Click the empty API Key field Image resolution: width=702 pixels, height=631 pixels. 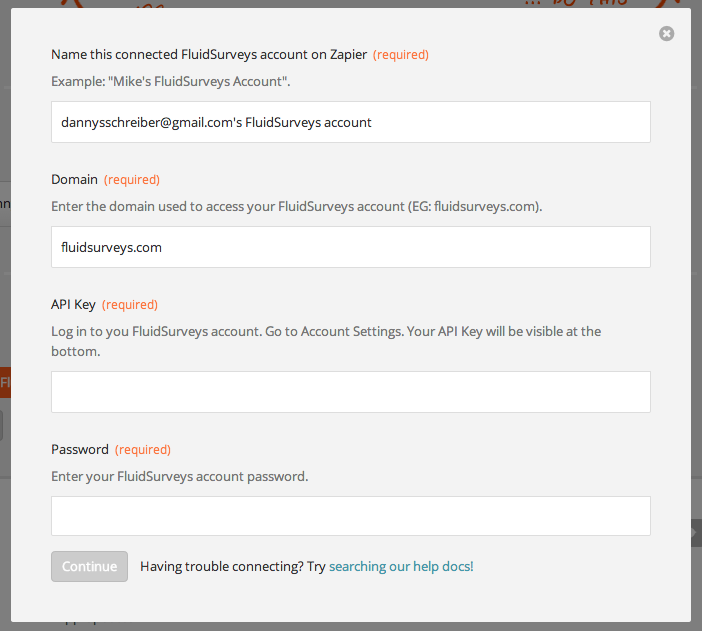(x=351, y=392)
